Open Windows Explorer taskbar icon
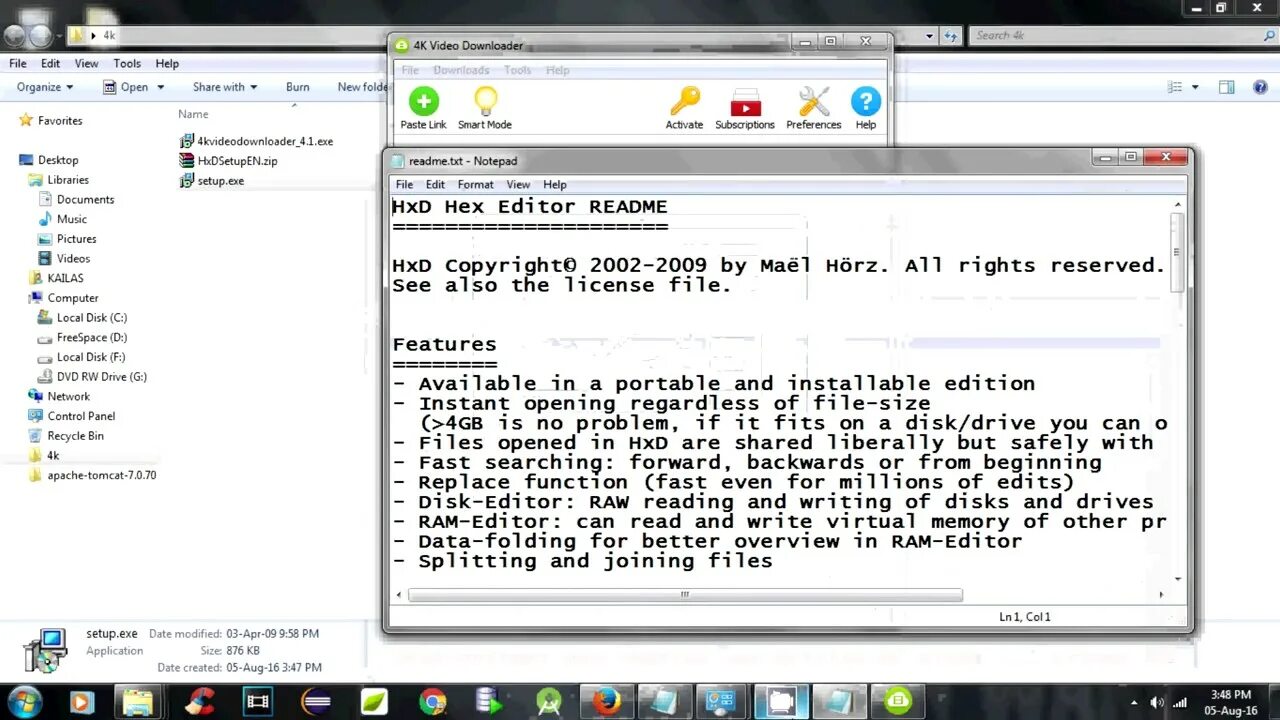 pos(138,702)
